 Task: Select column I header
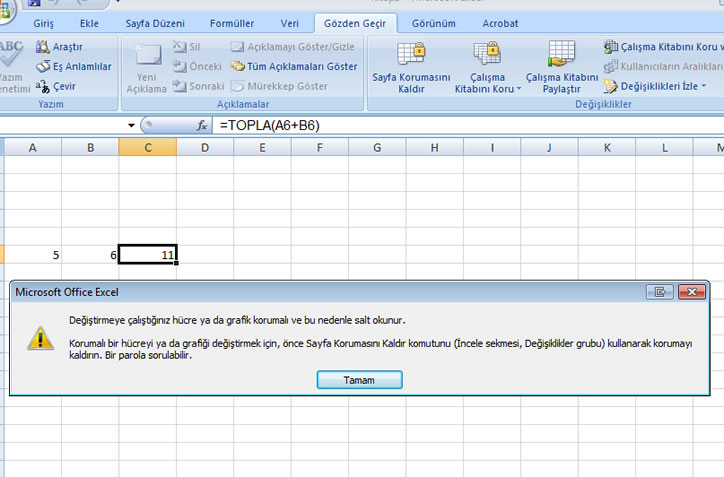[492, 148]
